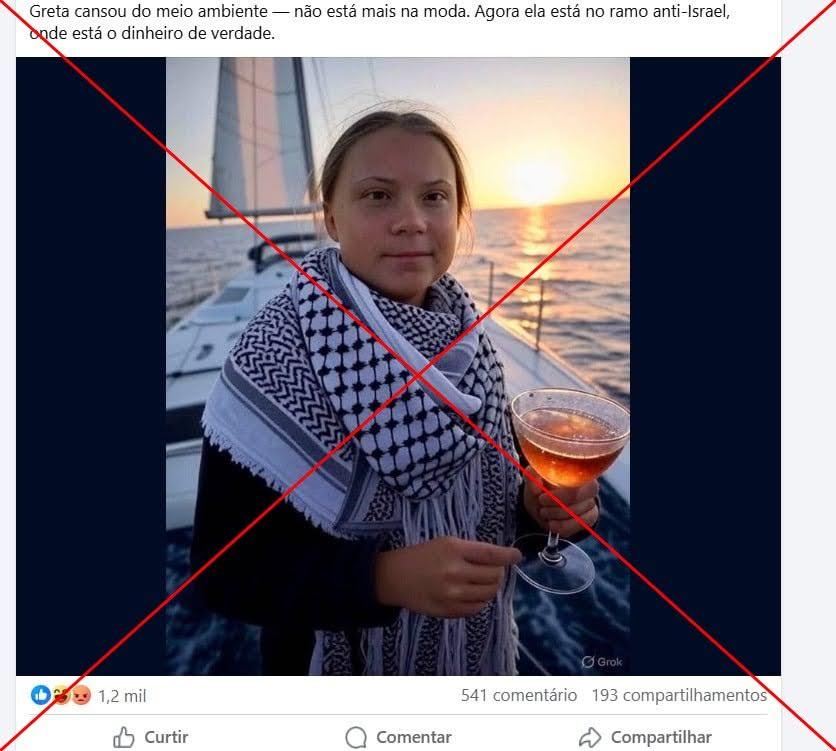Click the Curtir button label
836x751 pixels.
[166, 738]
